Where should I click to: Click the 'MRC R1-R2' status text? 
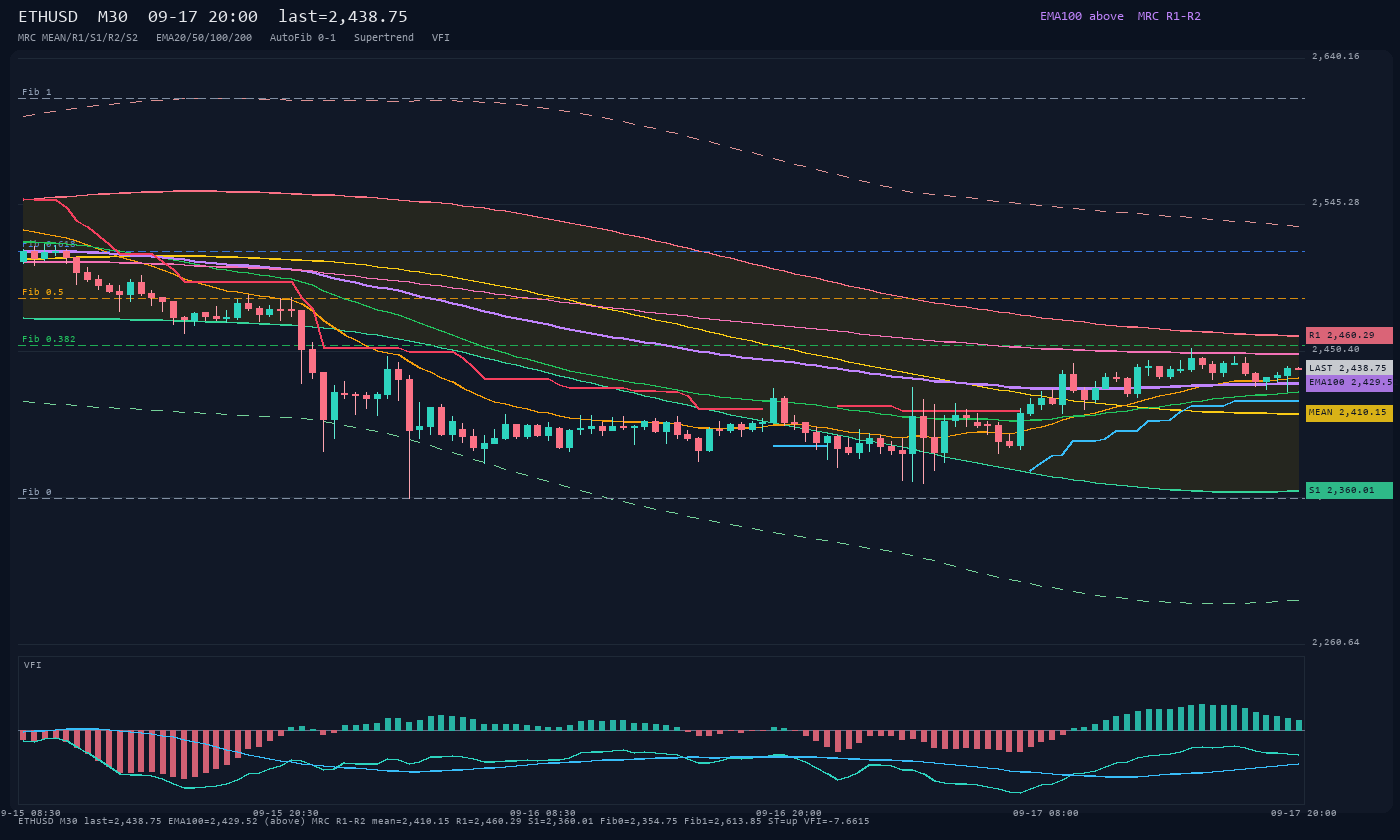1169,16
